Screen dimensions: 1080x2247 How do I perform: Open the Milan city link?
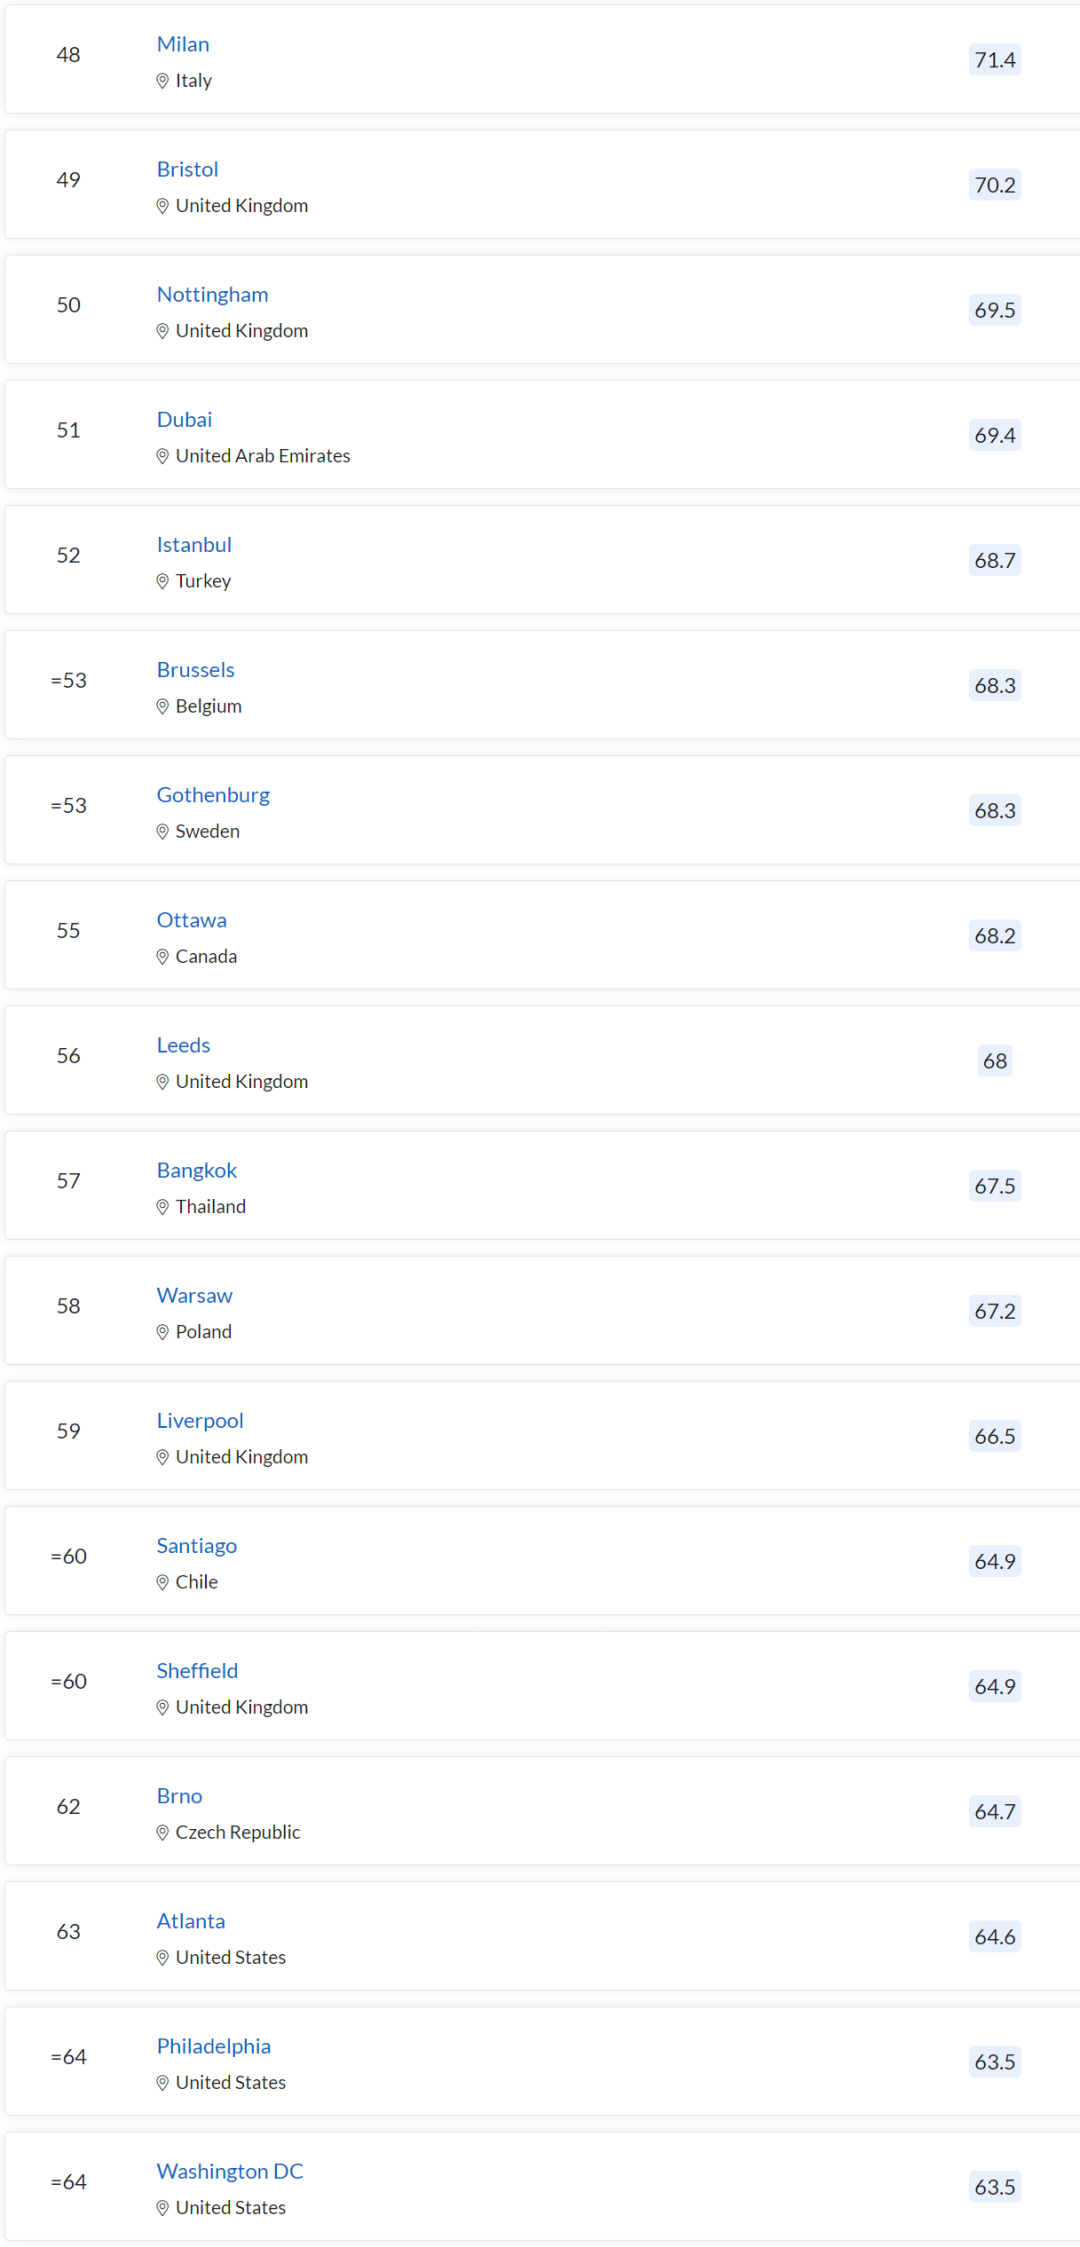(183, 44)
